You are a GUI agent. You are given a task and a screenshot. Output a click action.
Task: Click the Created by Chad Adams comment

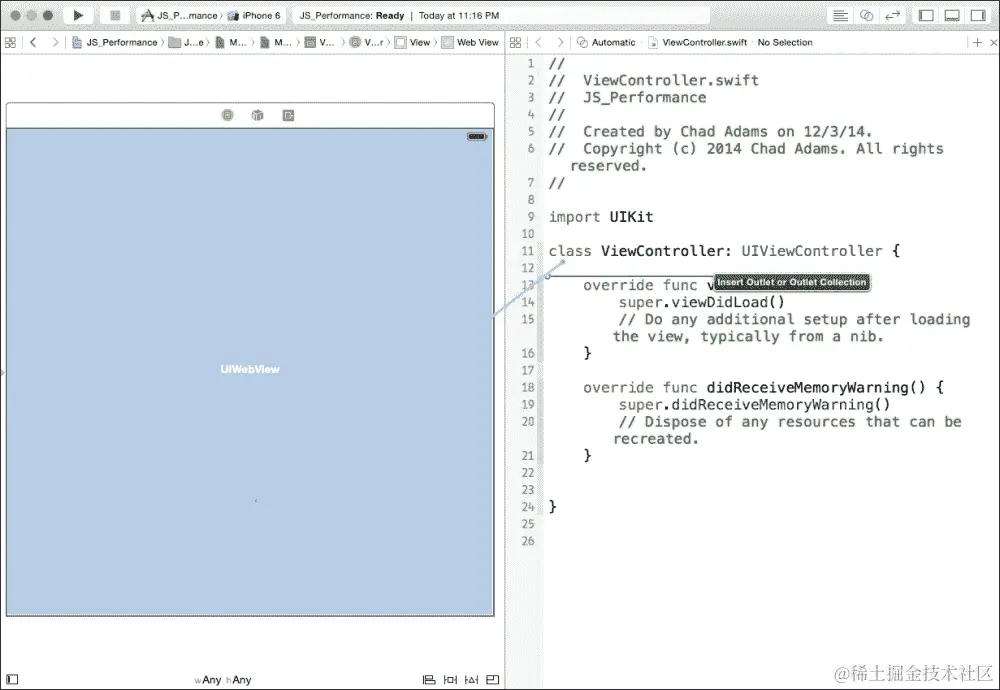710,131
